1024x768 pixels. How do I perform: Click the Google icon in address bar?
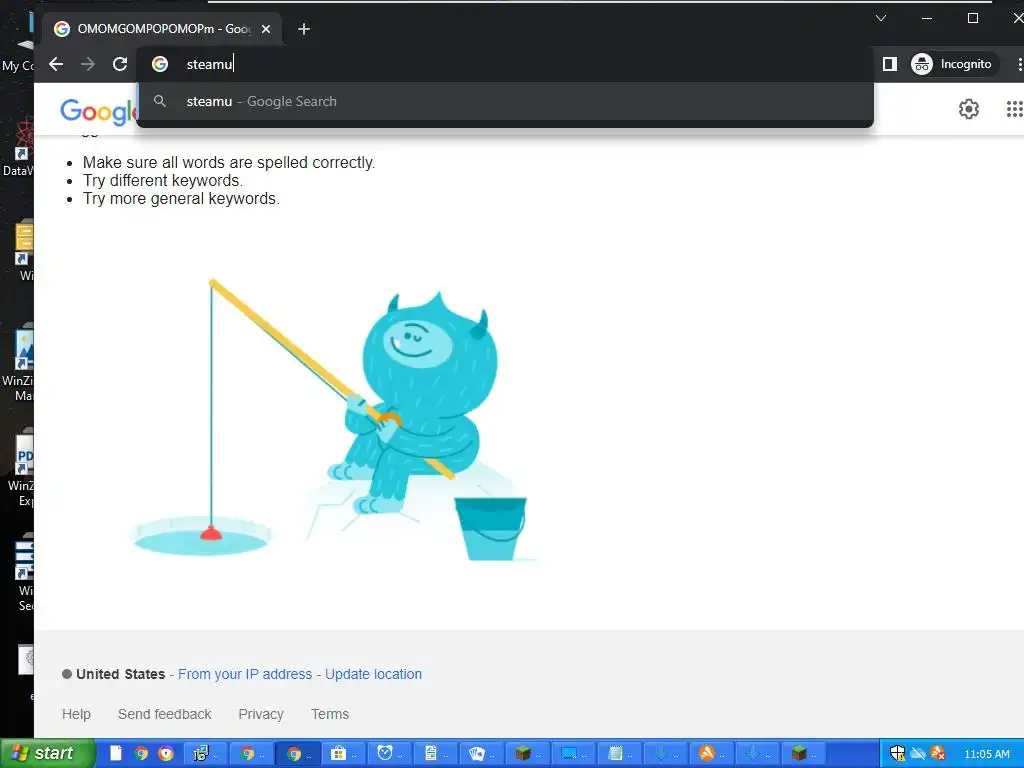pos(160,64)
